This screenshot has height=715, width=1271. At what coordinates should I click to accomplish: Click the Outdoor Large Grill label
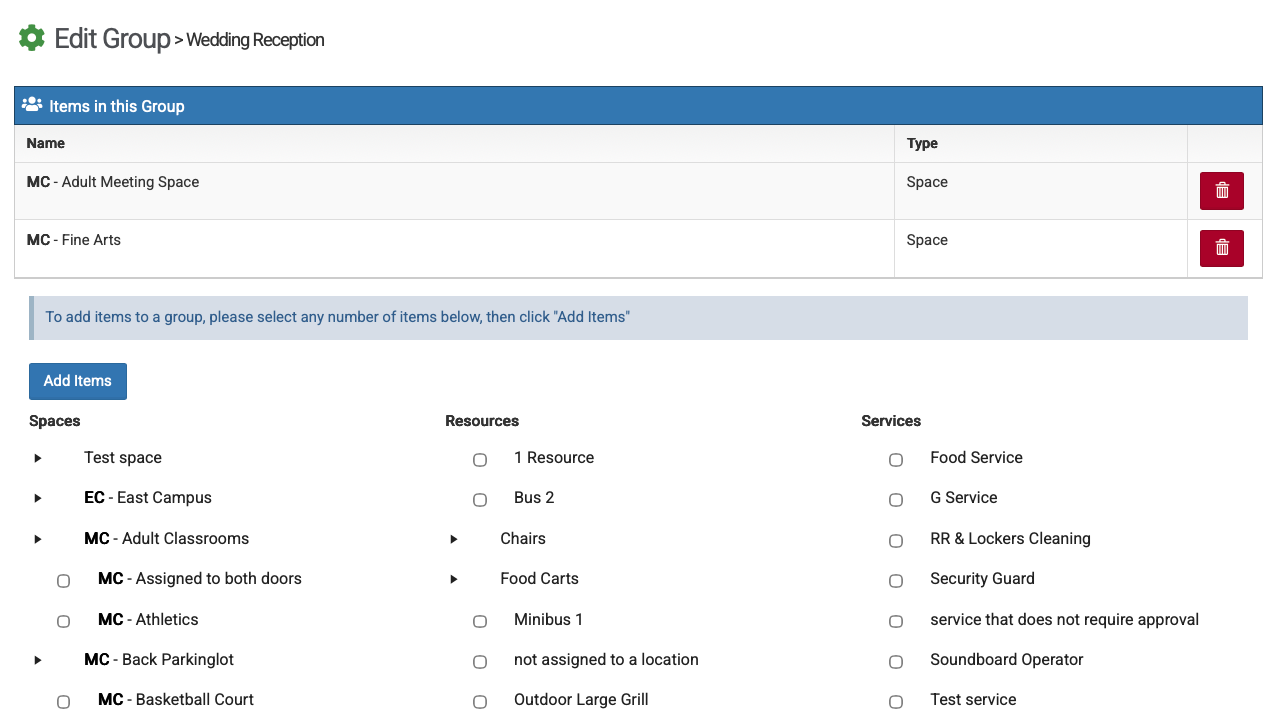tap(581, 700)
